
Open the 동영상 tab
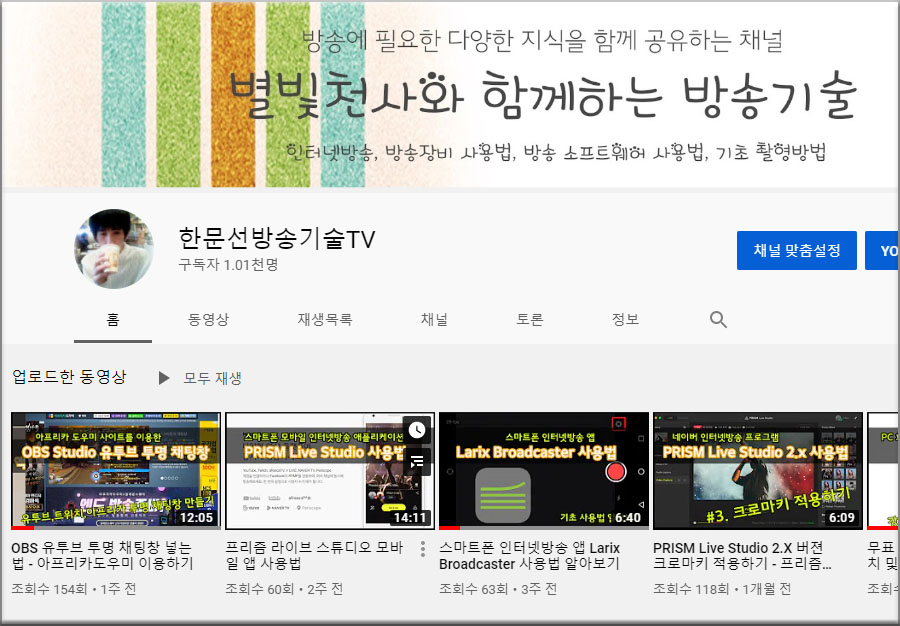(208, 320)
